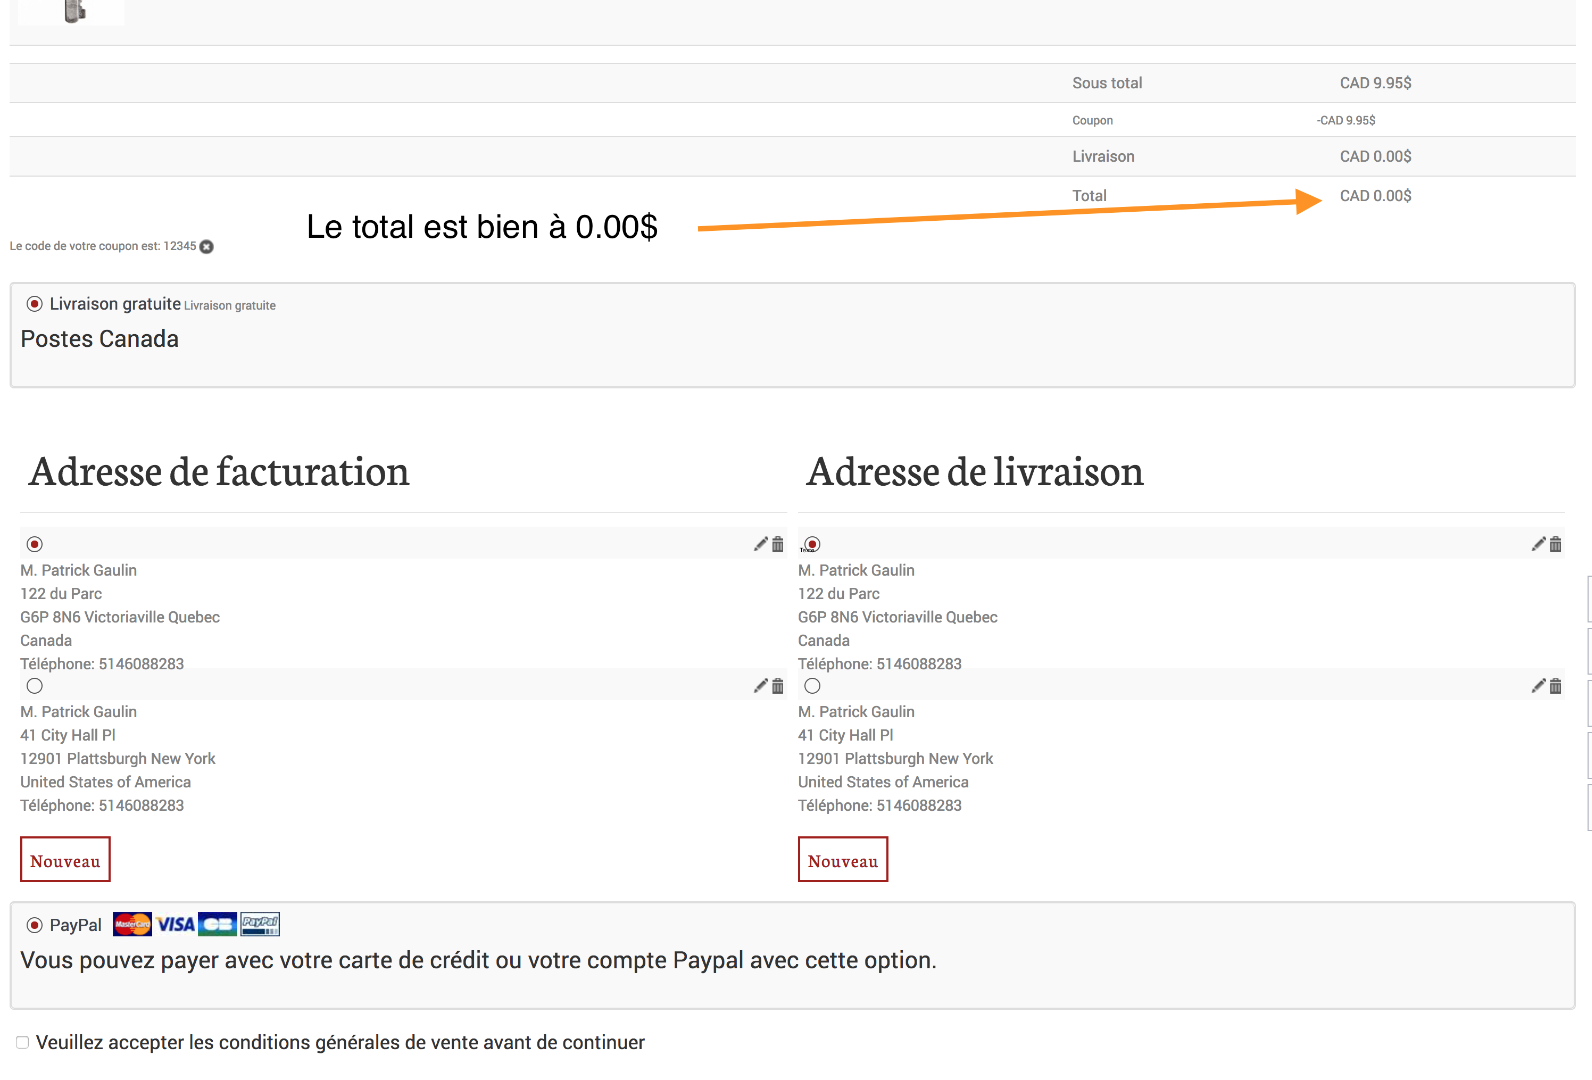Choose the 122 du Parc shipping address
This screenshot has width=1592, height=1080.
(812, 544)
